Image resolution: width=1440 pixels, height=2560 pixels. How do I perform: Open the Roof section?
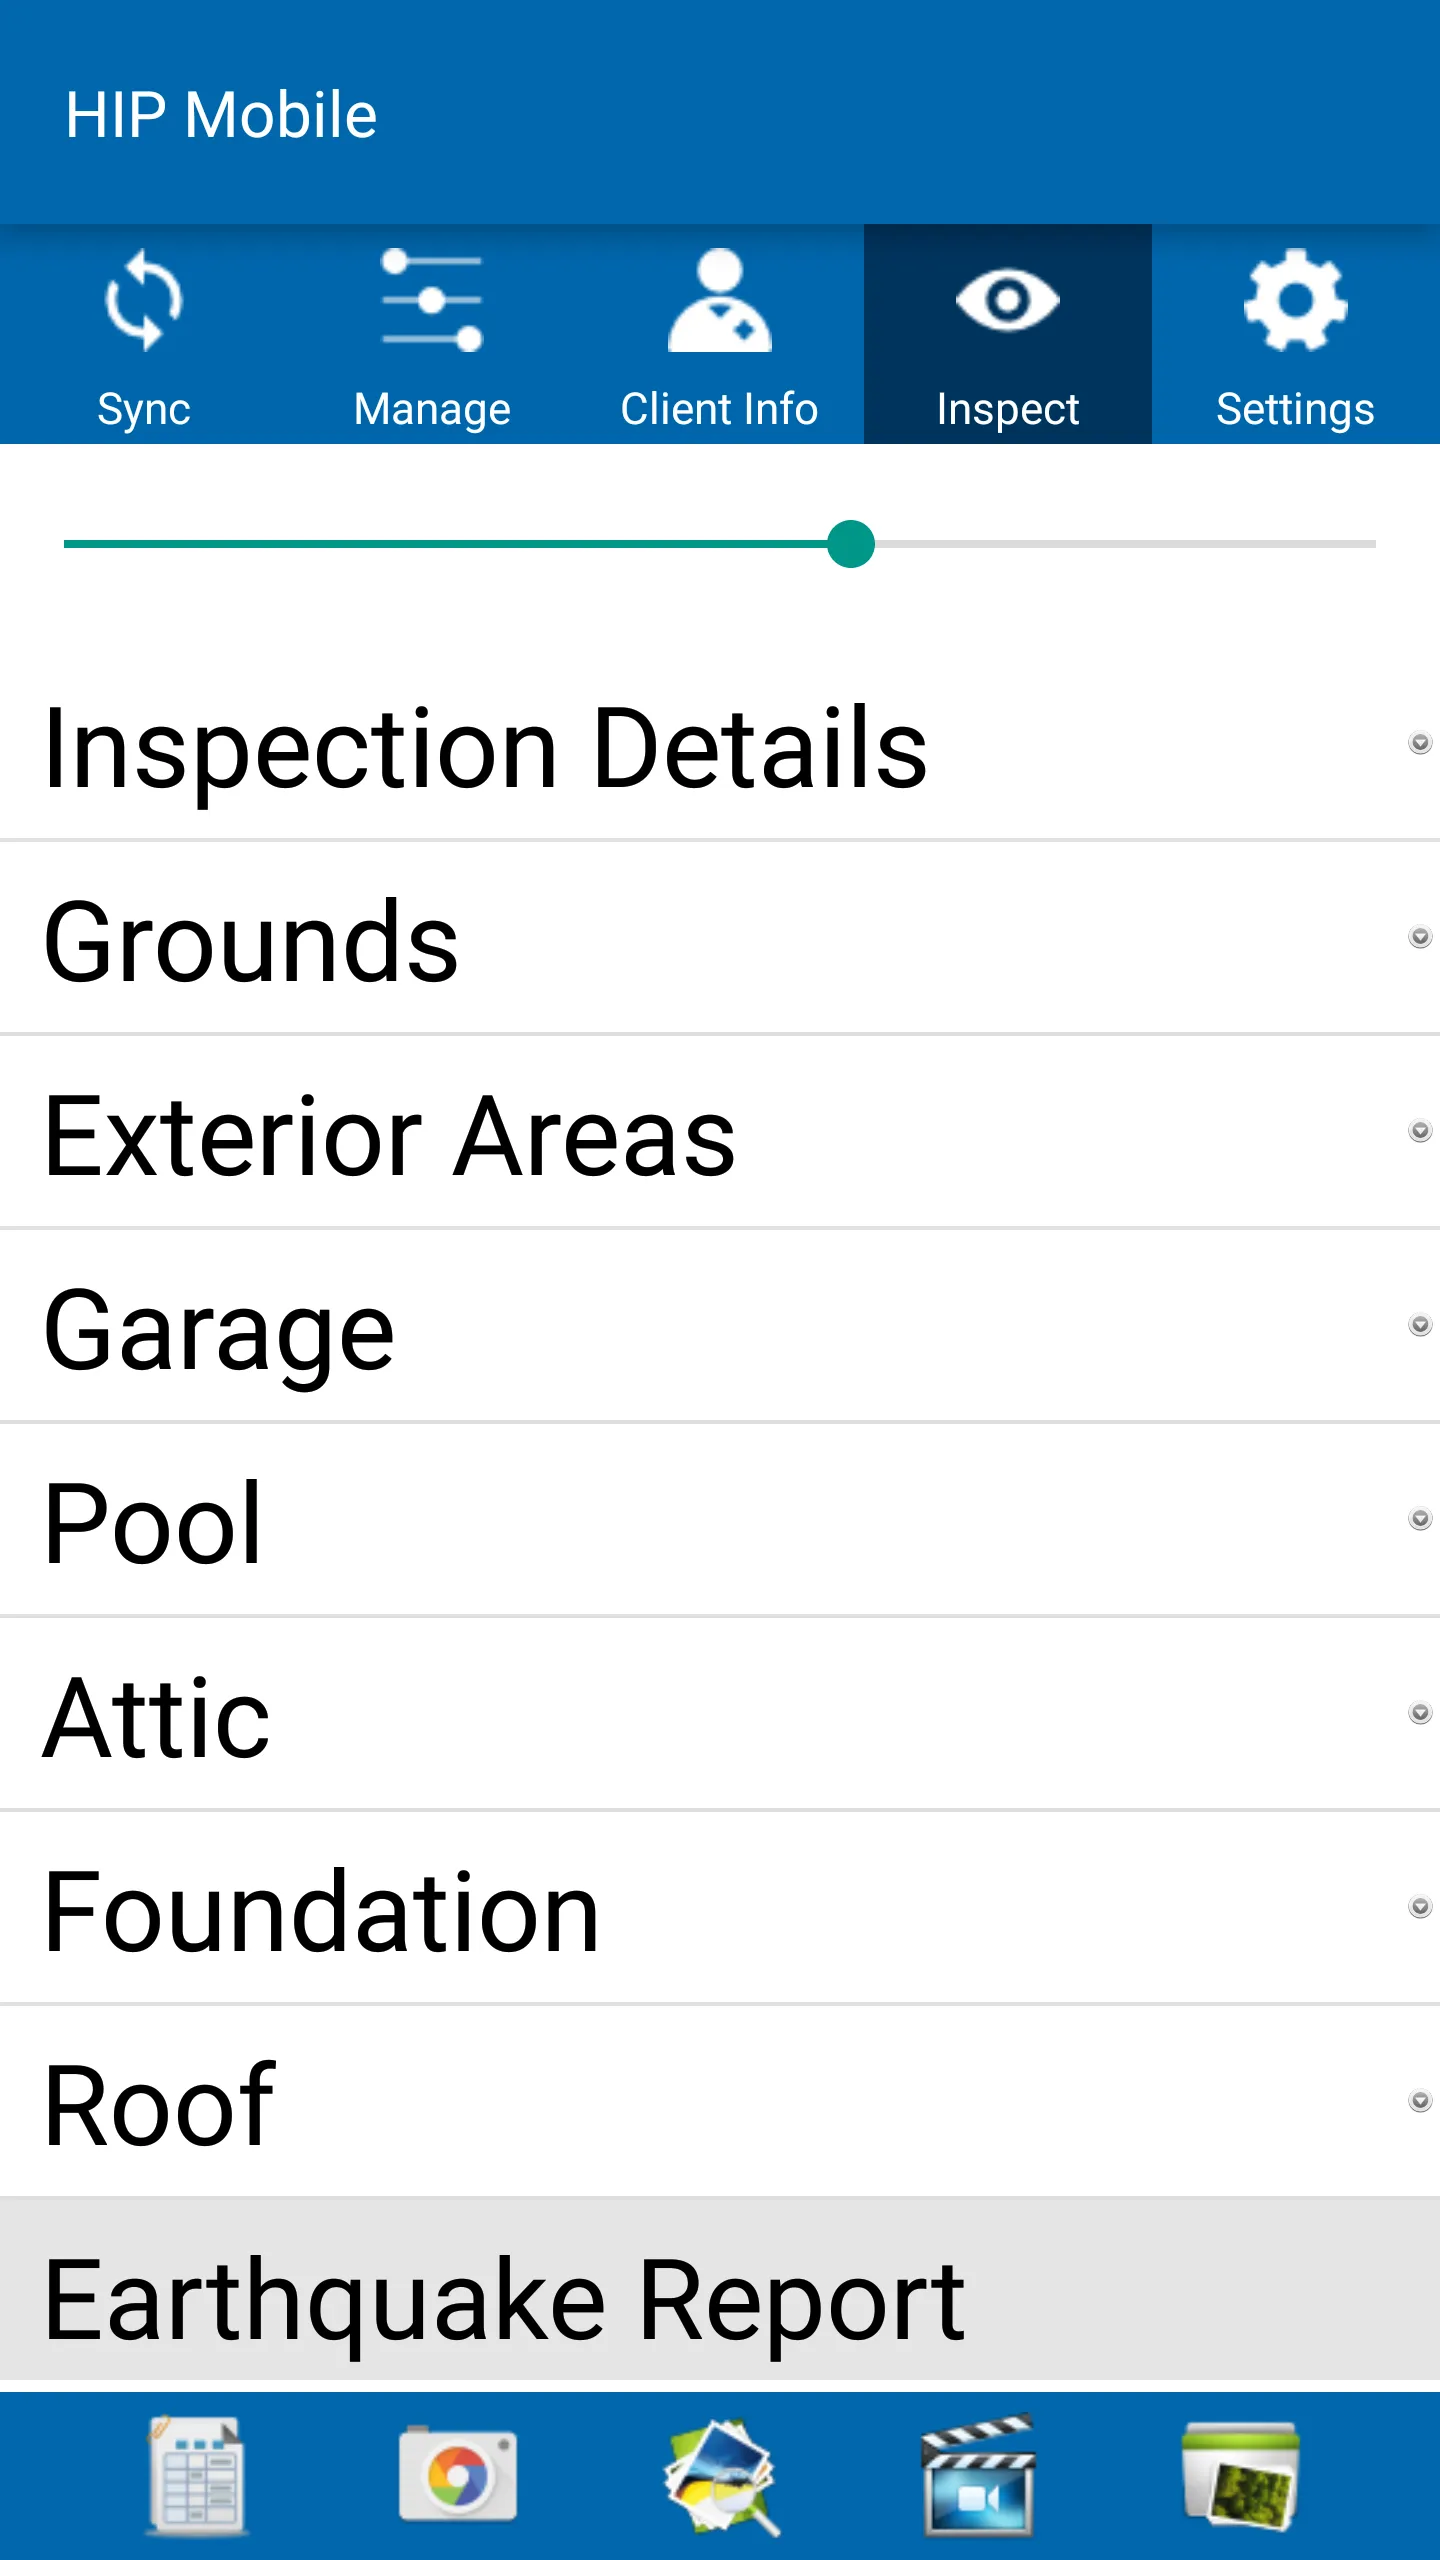[720, 2102]
